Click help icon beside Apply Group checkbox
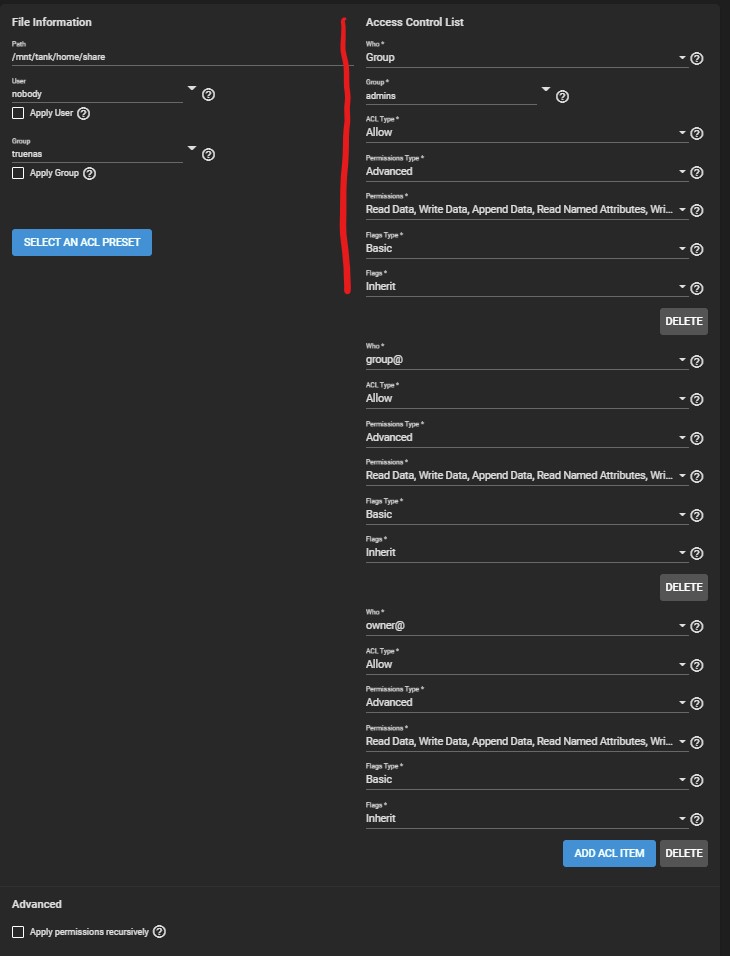The image size is (730, 956). click(90, 173)
